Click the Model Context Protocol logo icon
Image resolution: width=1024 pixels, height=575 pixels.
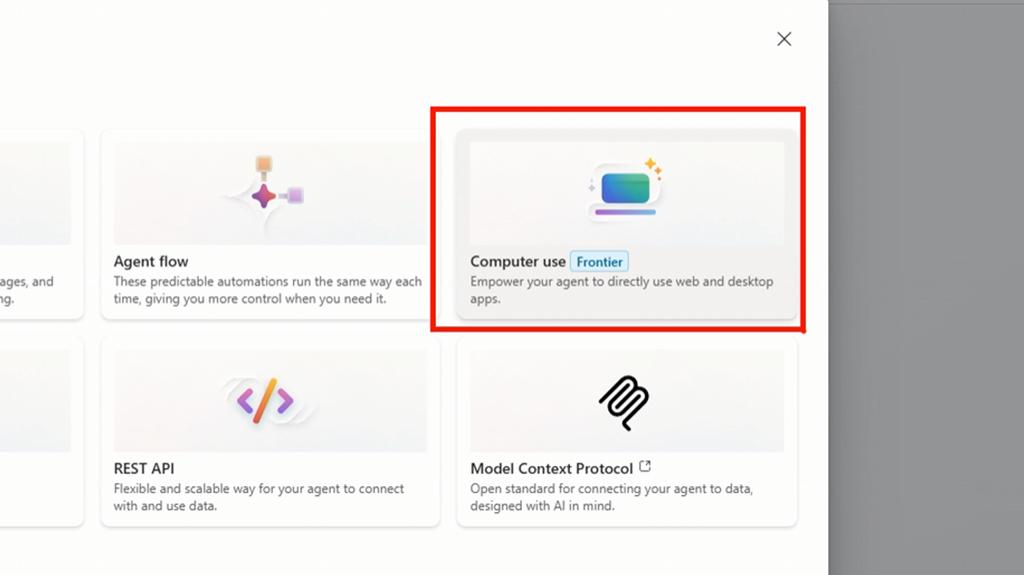tap(624, 402)
